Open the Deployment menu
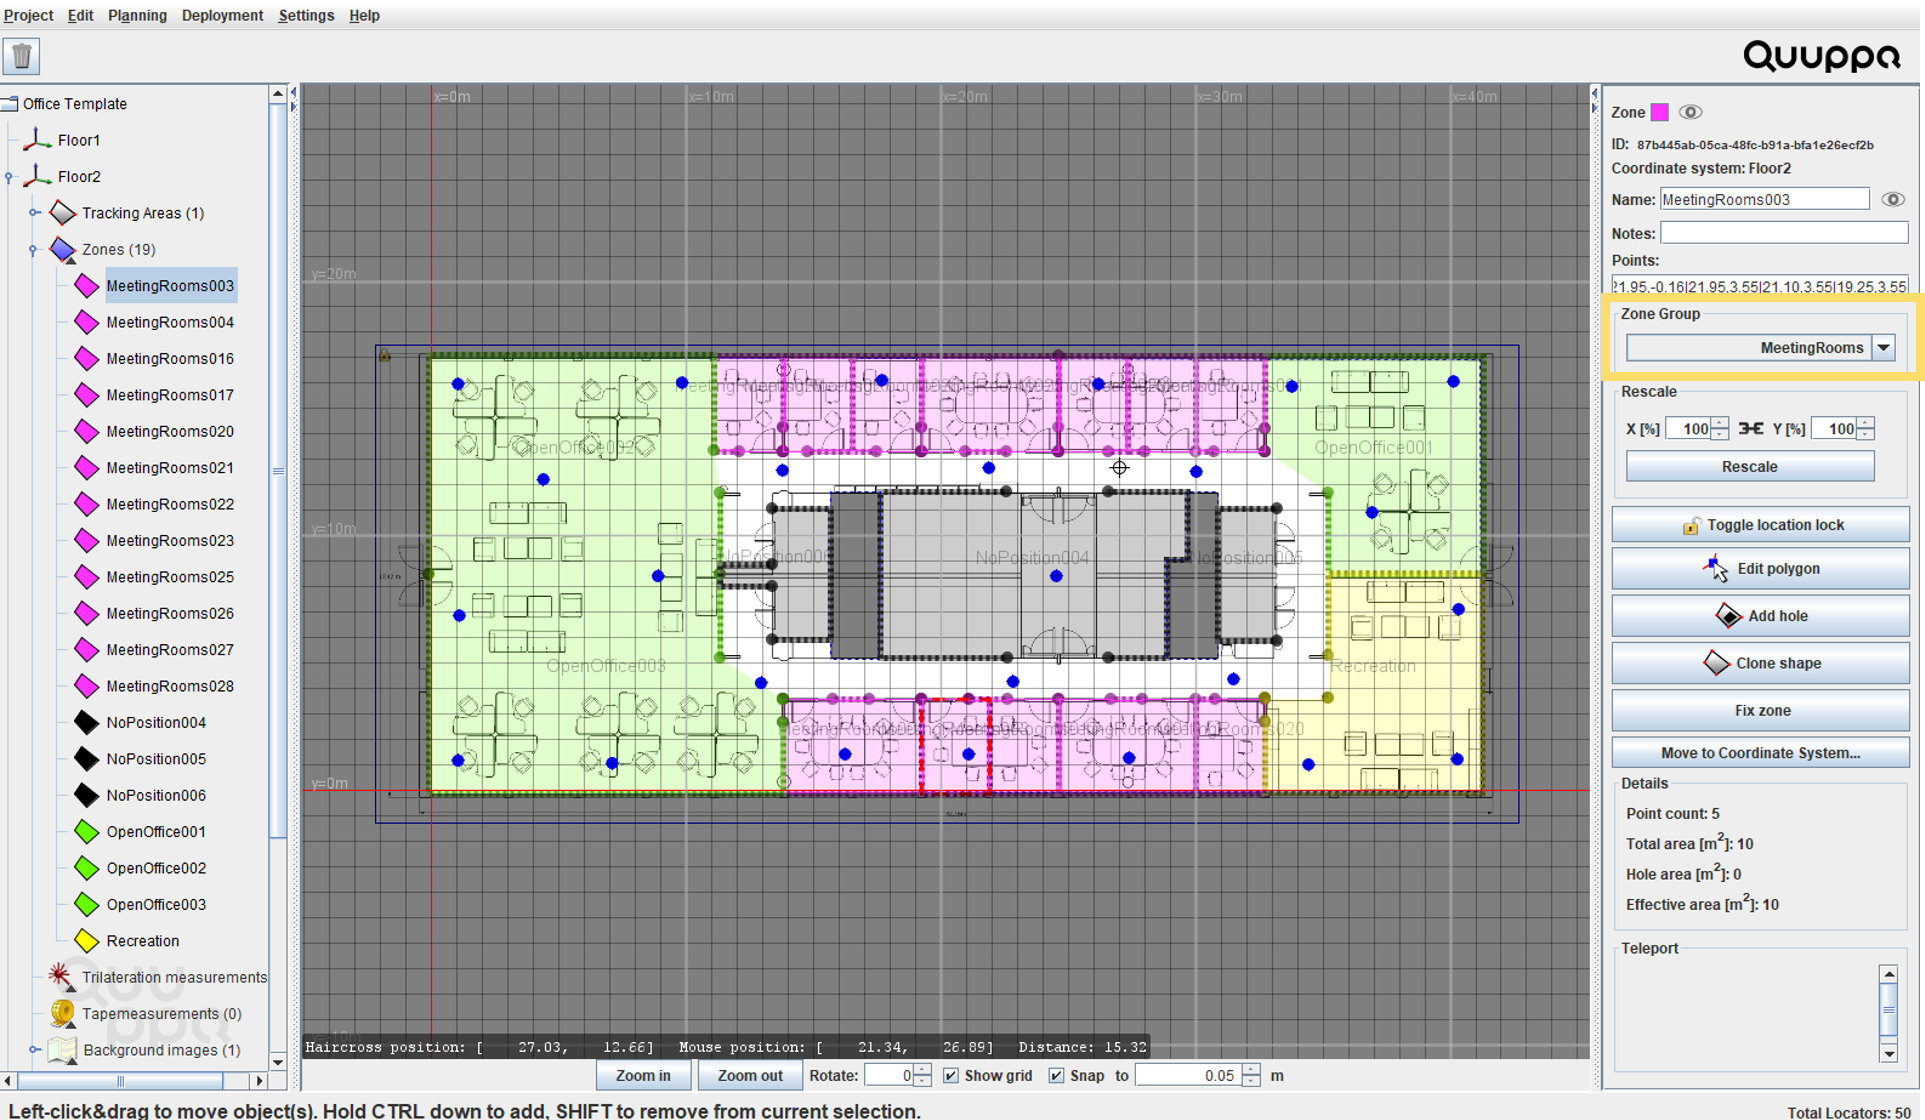 (x=222, y=15)
